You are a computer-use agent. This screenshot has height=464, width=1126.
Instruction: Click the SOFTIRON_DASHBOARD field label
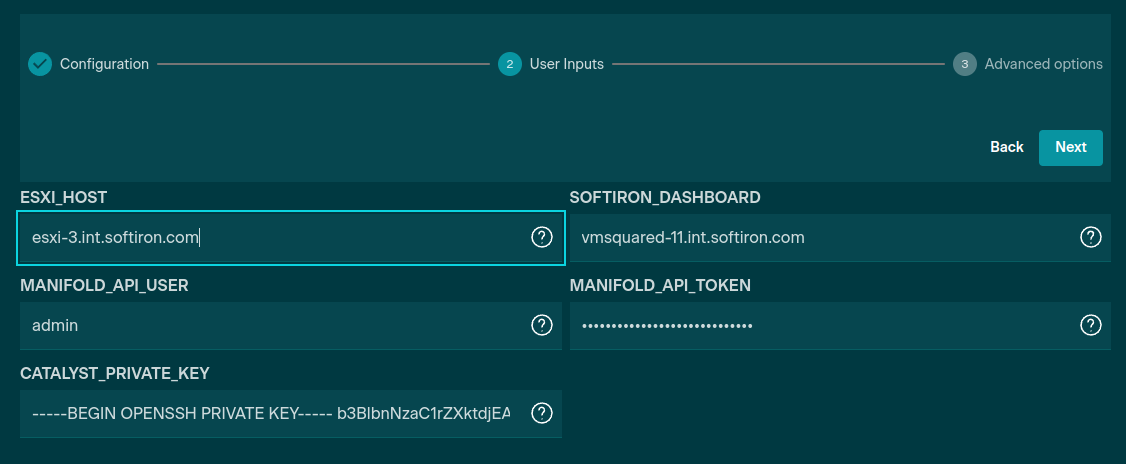(x=665, y=197)
